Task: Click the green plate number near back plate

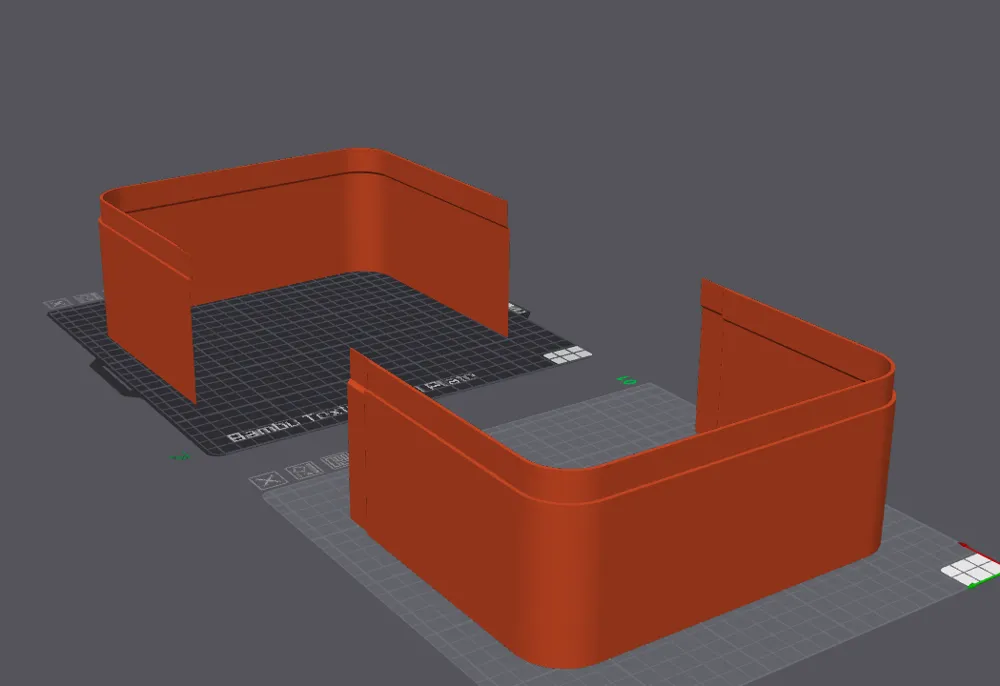Action: [x=181, y=457]
